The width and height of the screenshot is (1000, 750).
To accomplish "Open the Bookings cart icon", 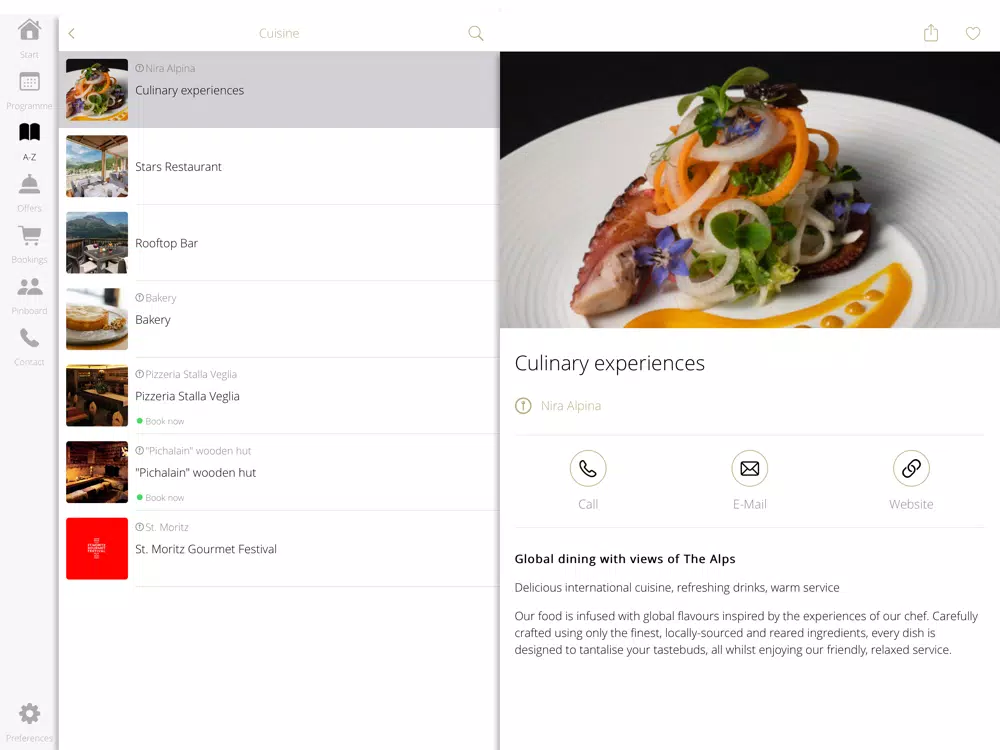I will [29, 235].
